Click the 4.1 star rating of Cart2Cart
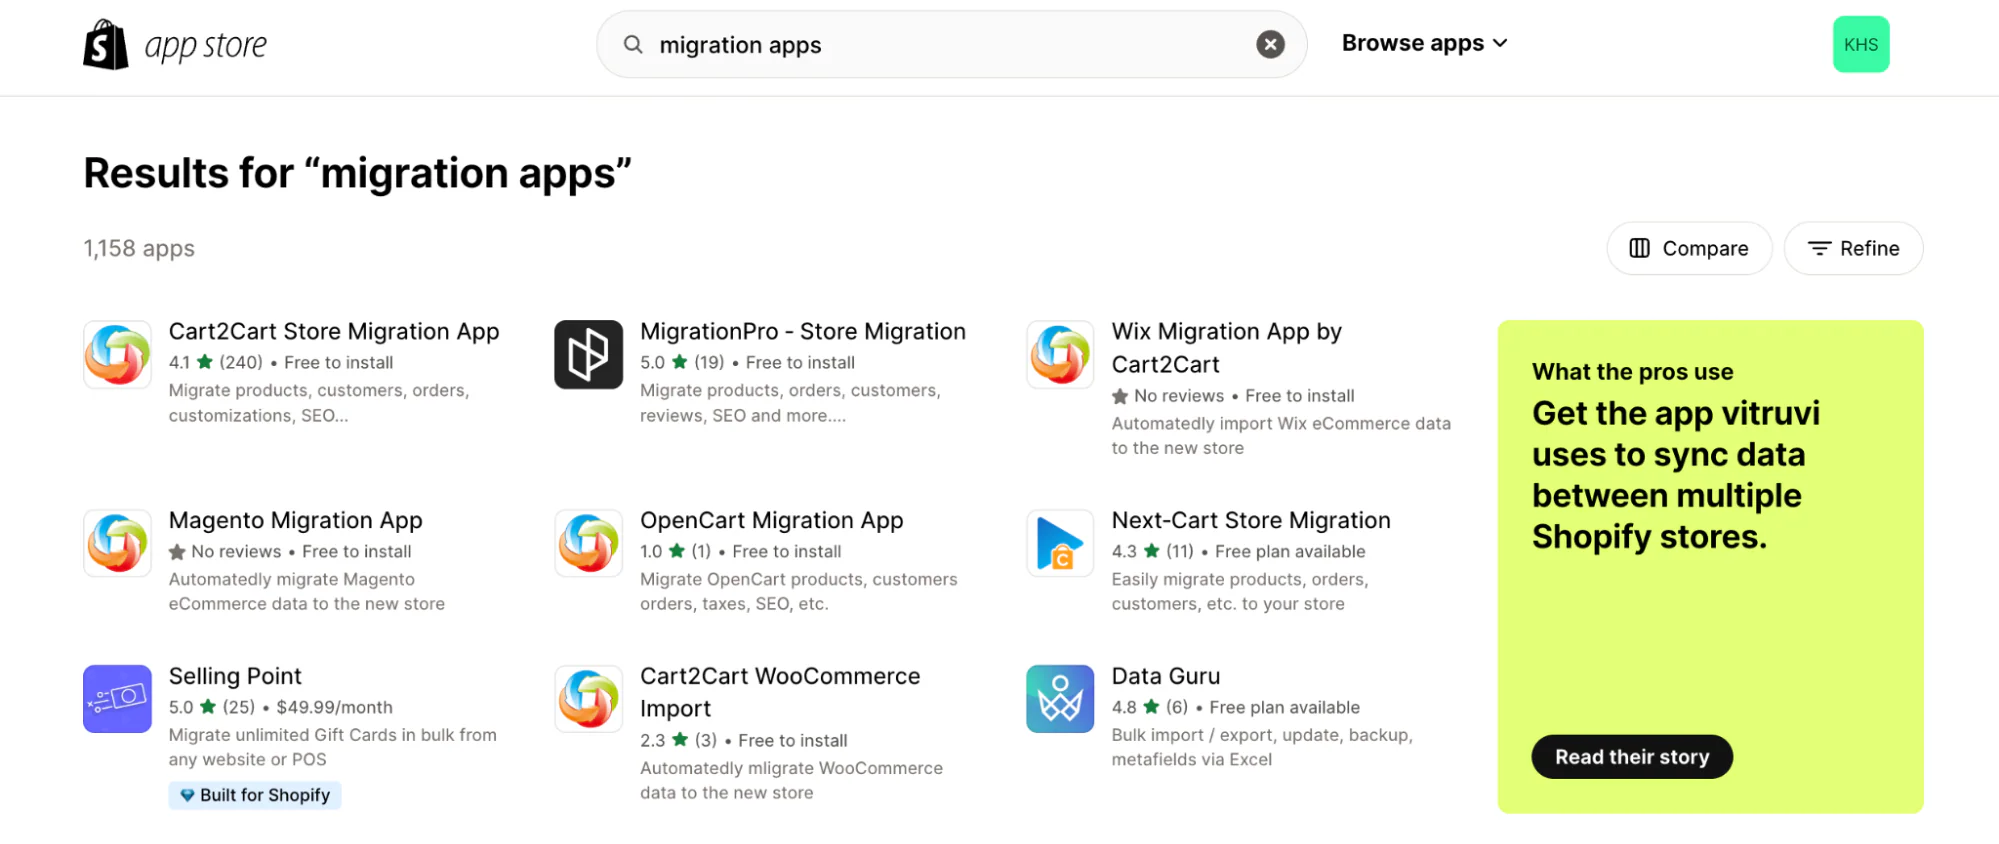The height and width of the screenshot is (844, 1999). (215, 362)
